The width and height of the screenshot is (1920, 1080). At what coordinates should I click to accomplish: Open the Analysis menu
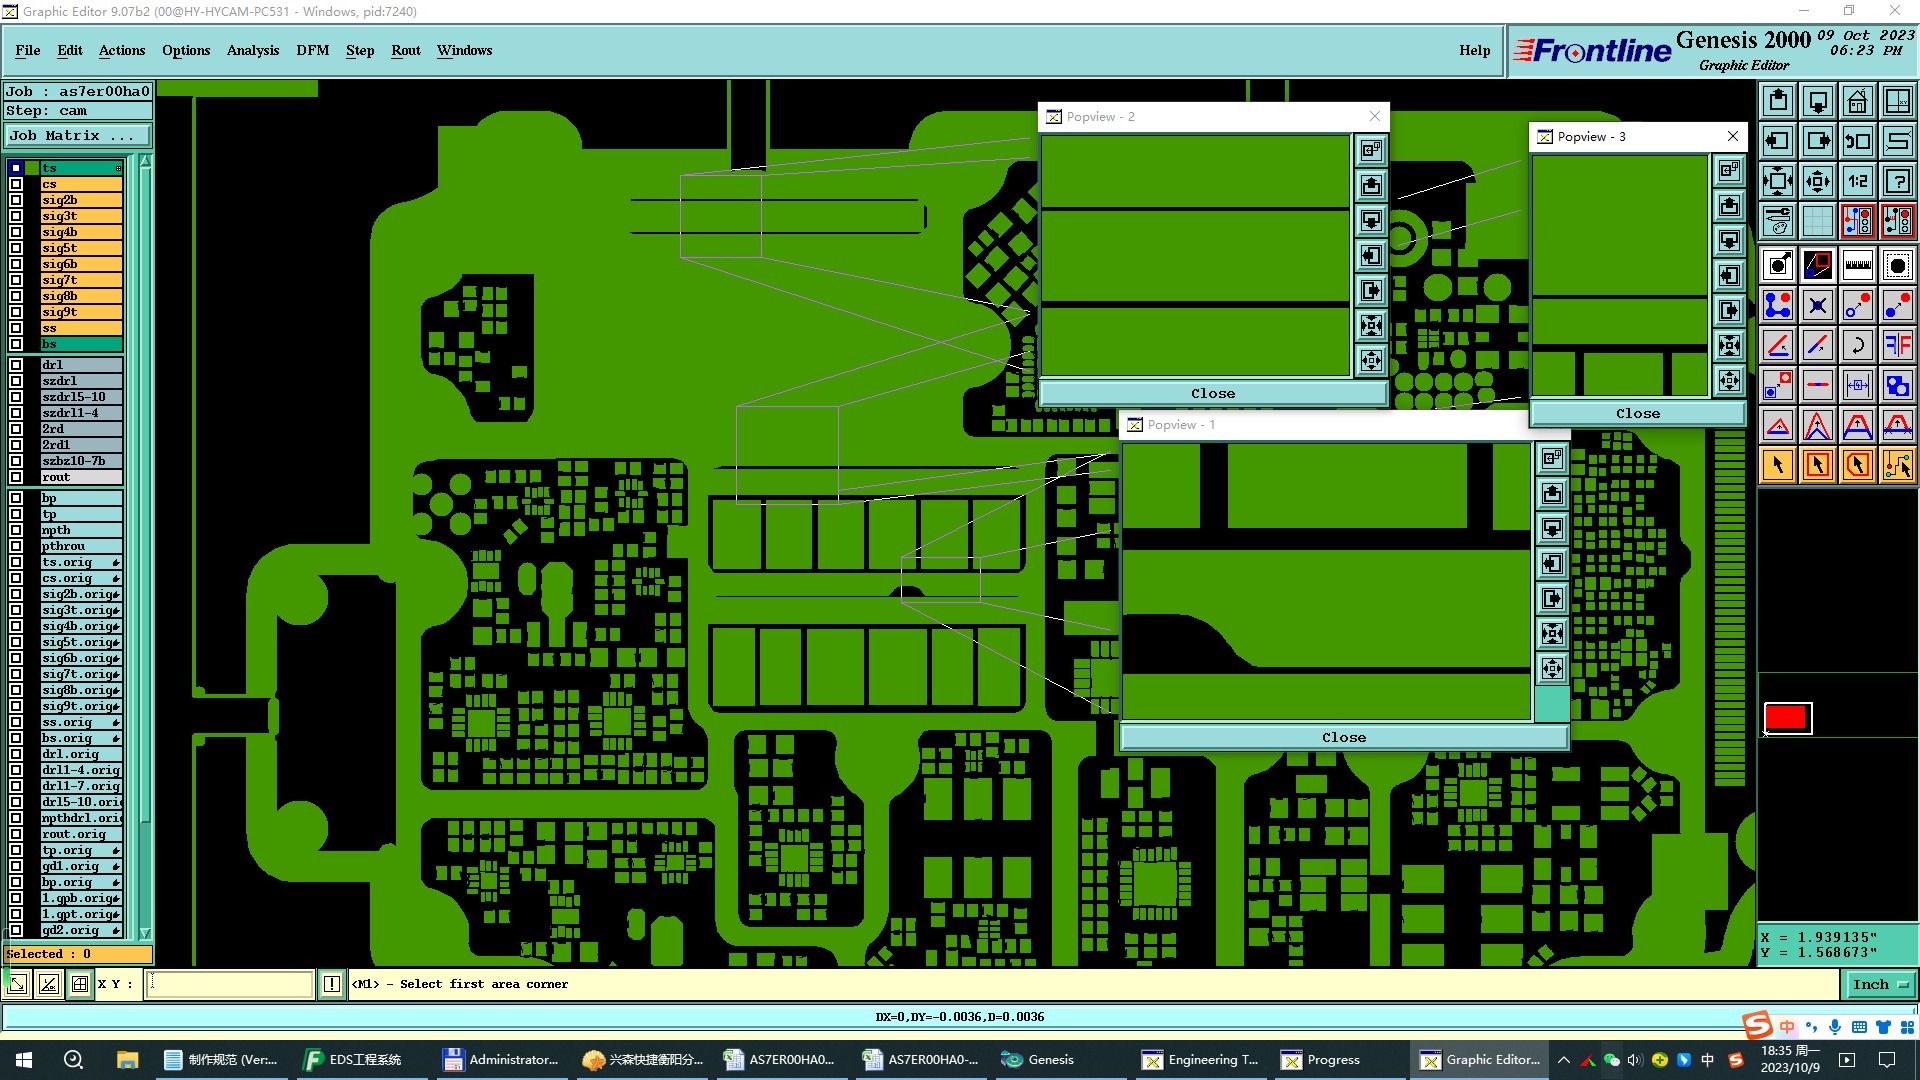[x=252, y=50]
